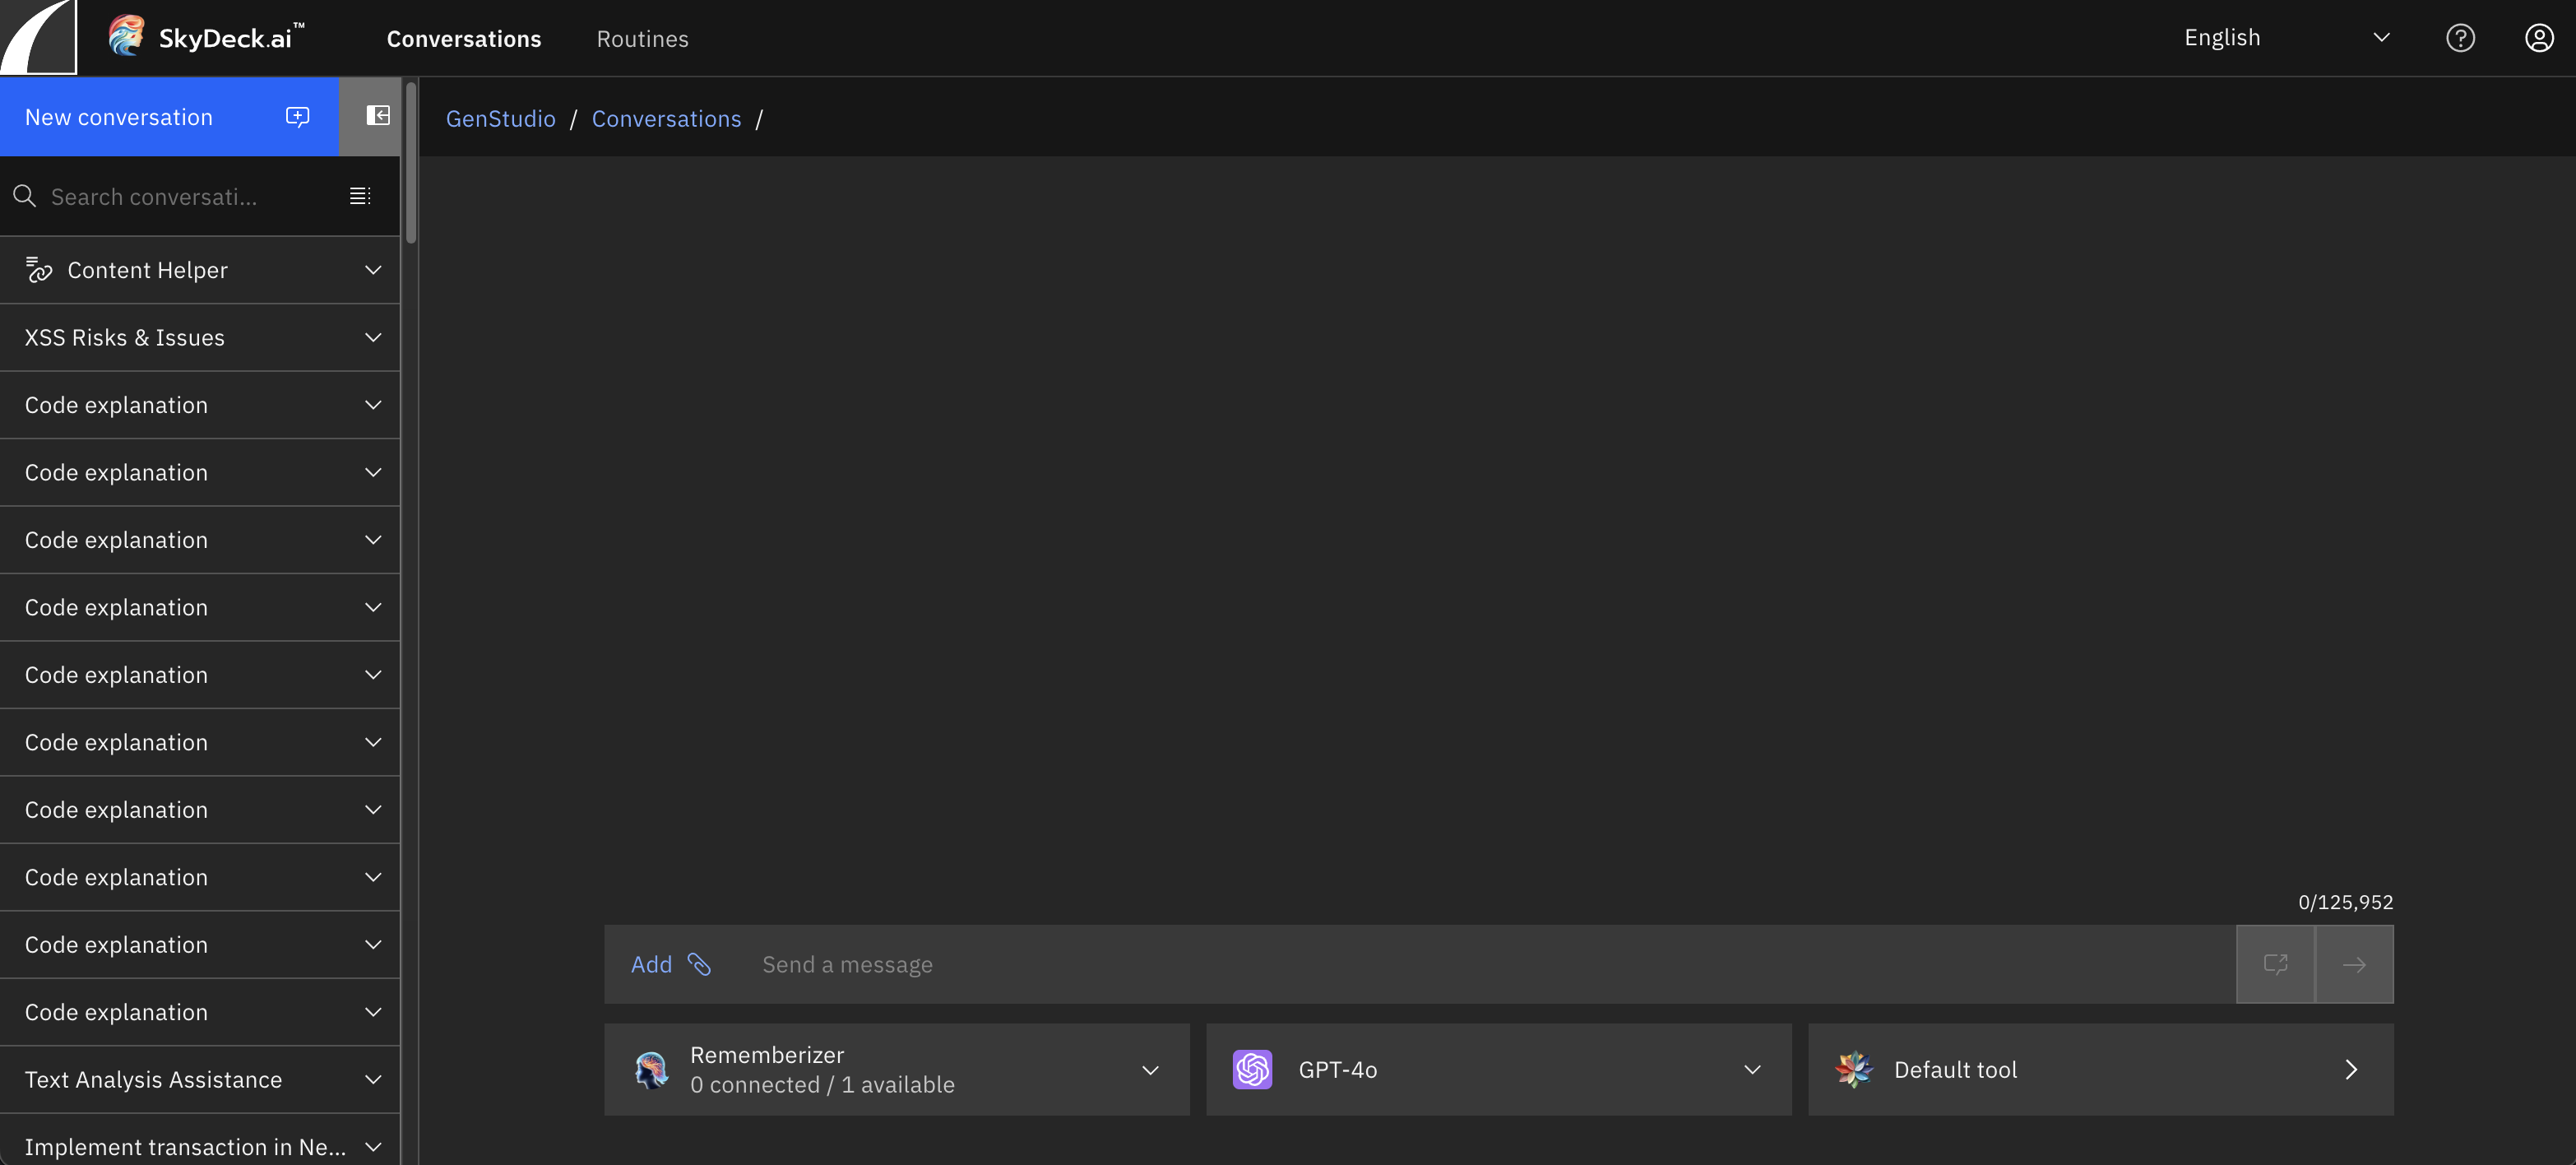Select the Conversations top nav tab
Image resolution: width=2576 pixels, height=1165 pixels.
(463, 39)
